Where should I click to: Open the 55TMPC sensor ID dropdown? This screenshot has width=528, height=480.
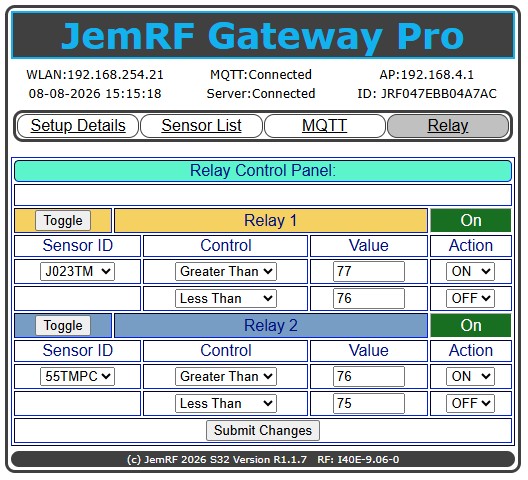tap(77, 376)
